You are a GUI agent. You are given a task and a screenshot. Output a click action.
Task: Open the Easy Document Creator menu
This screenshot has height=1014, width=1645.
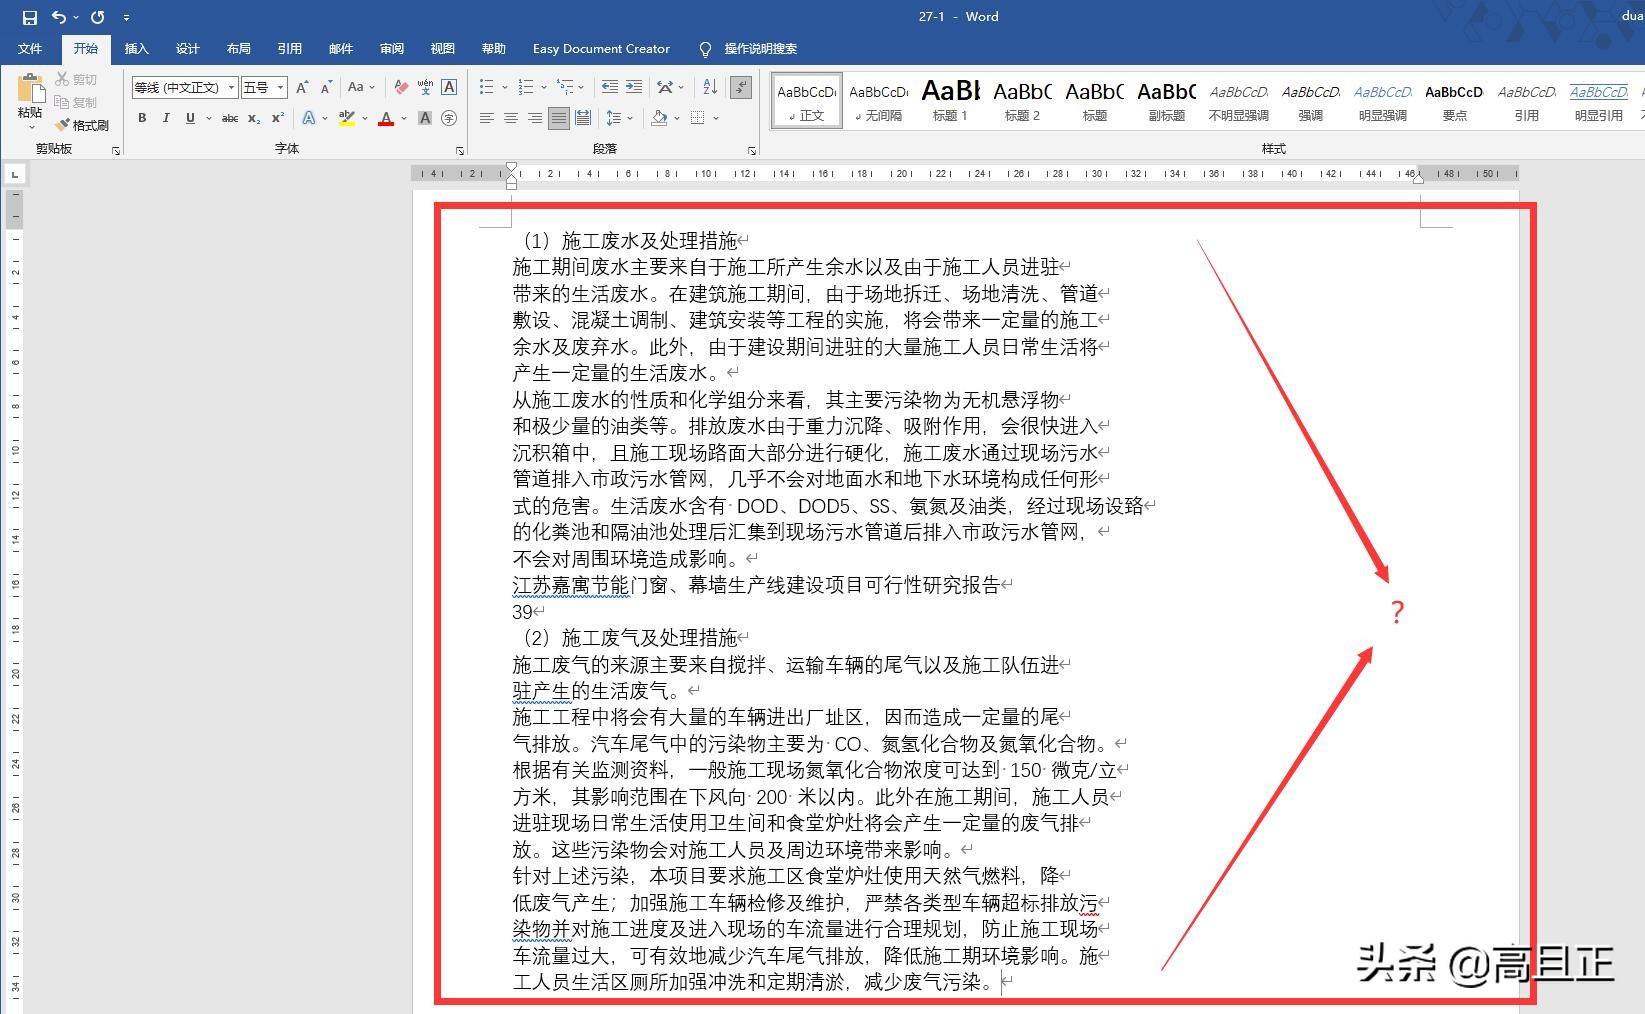point(601,48)
